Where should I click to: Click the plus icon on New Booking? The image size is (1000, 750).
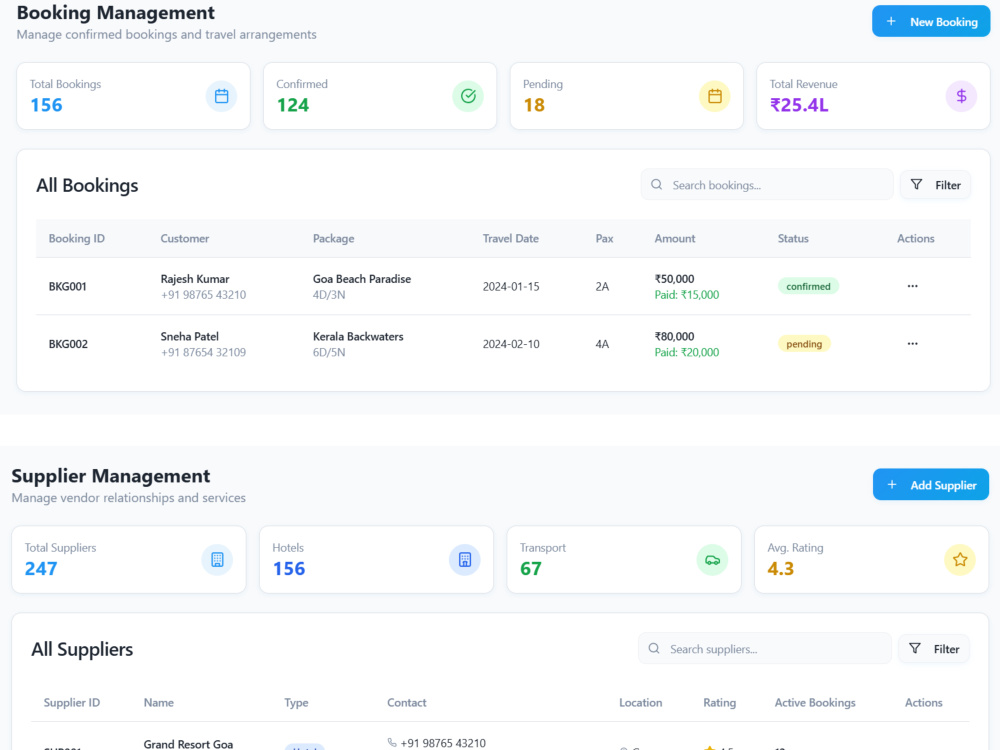(891, 22)
